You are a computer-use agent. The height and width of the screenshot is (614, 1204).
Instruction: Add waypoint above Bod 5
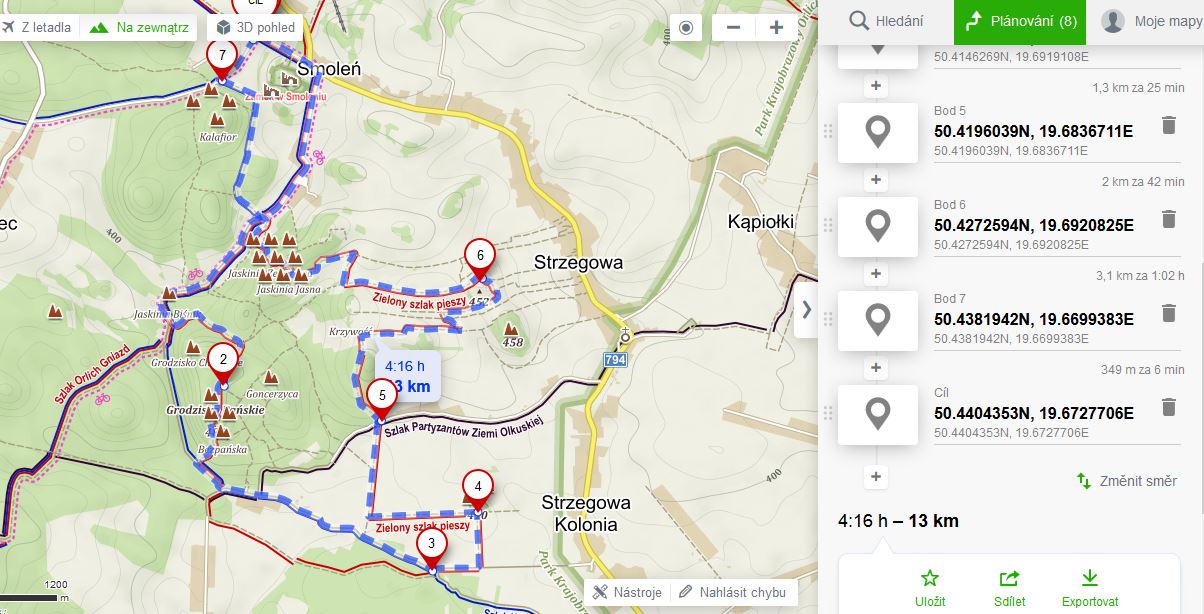click(x=877, y=86)
